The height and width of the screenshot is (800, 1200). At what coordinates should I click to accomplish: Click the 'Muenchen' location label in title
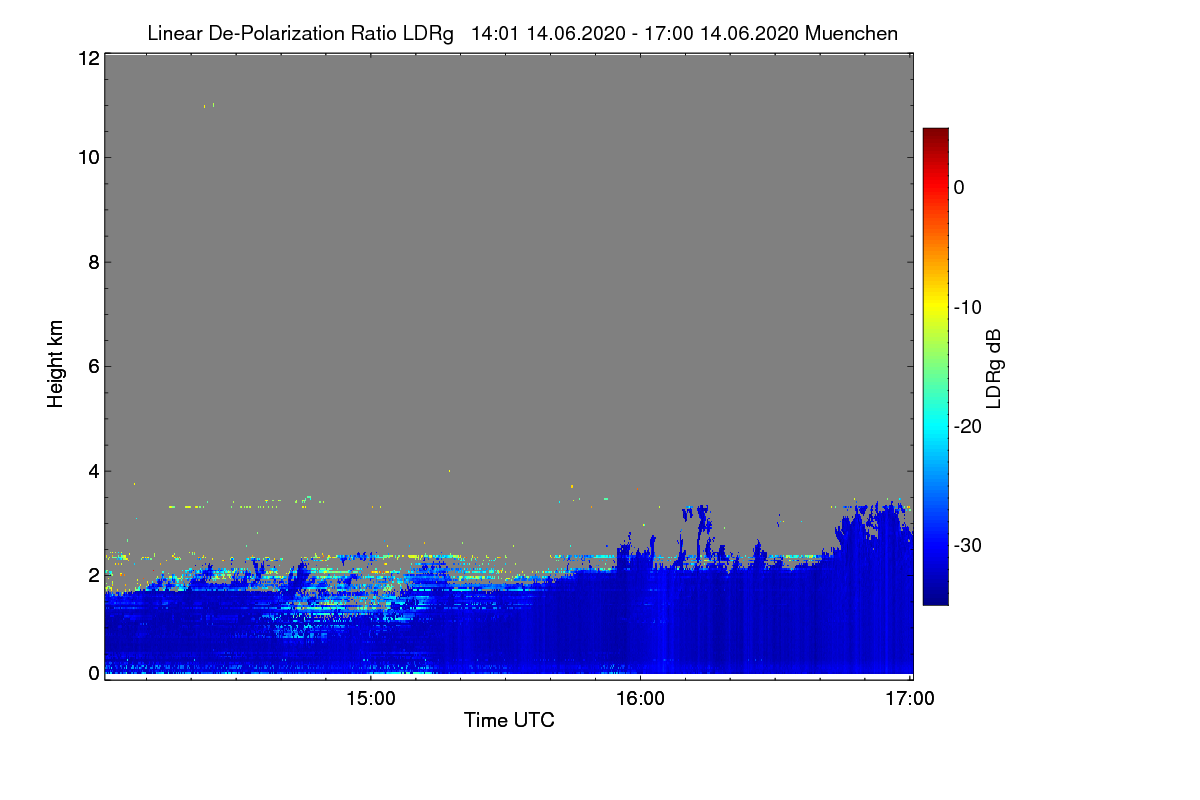[x=851, y=34]
